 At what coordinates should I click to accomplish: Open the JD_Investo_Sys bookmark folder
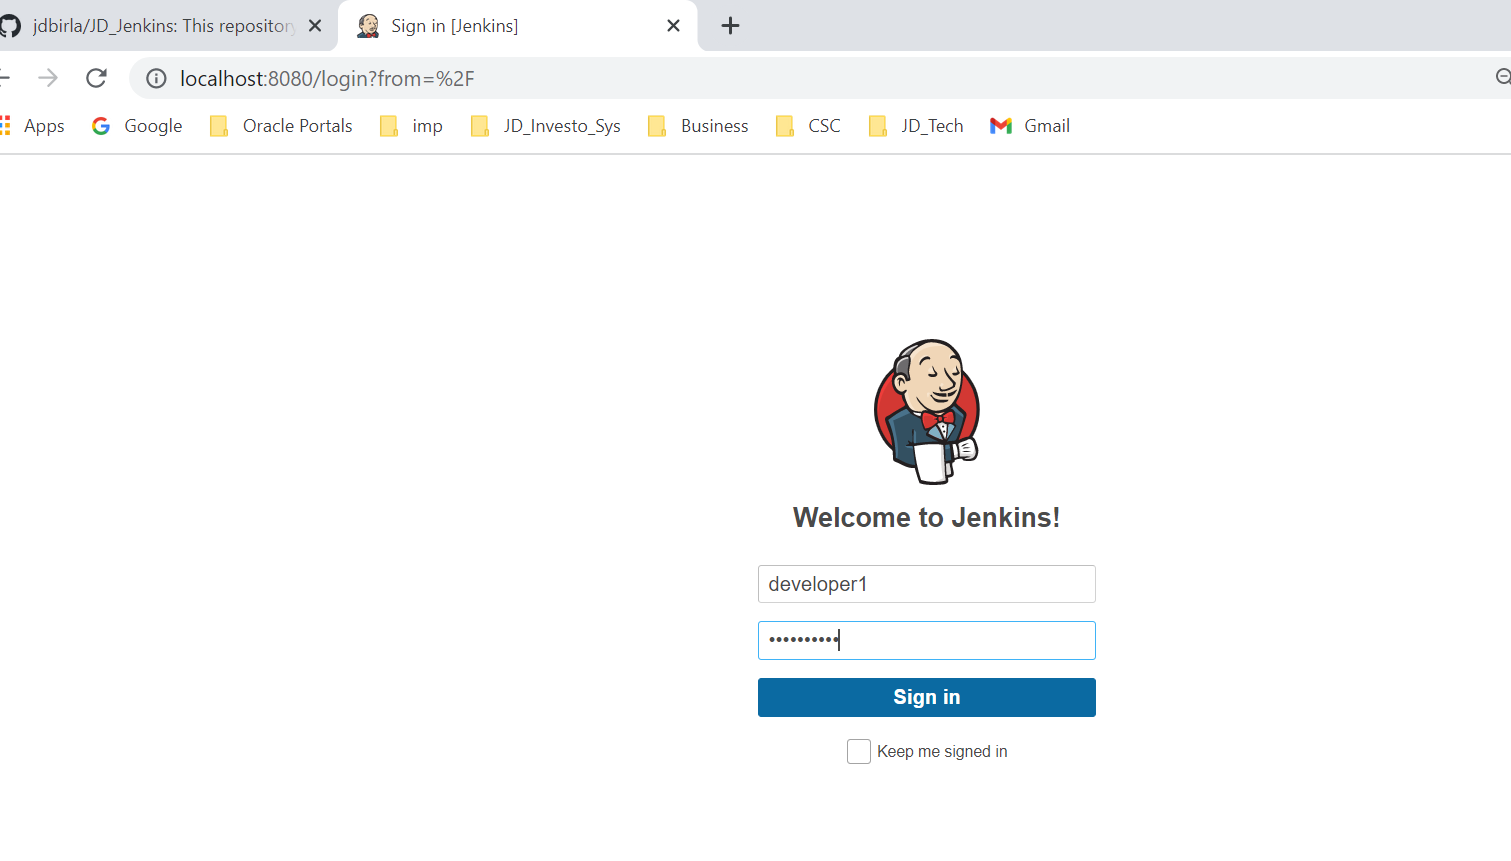pos(546,126)
